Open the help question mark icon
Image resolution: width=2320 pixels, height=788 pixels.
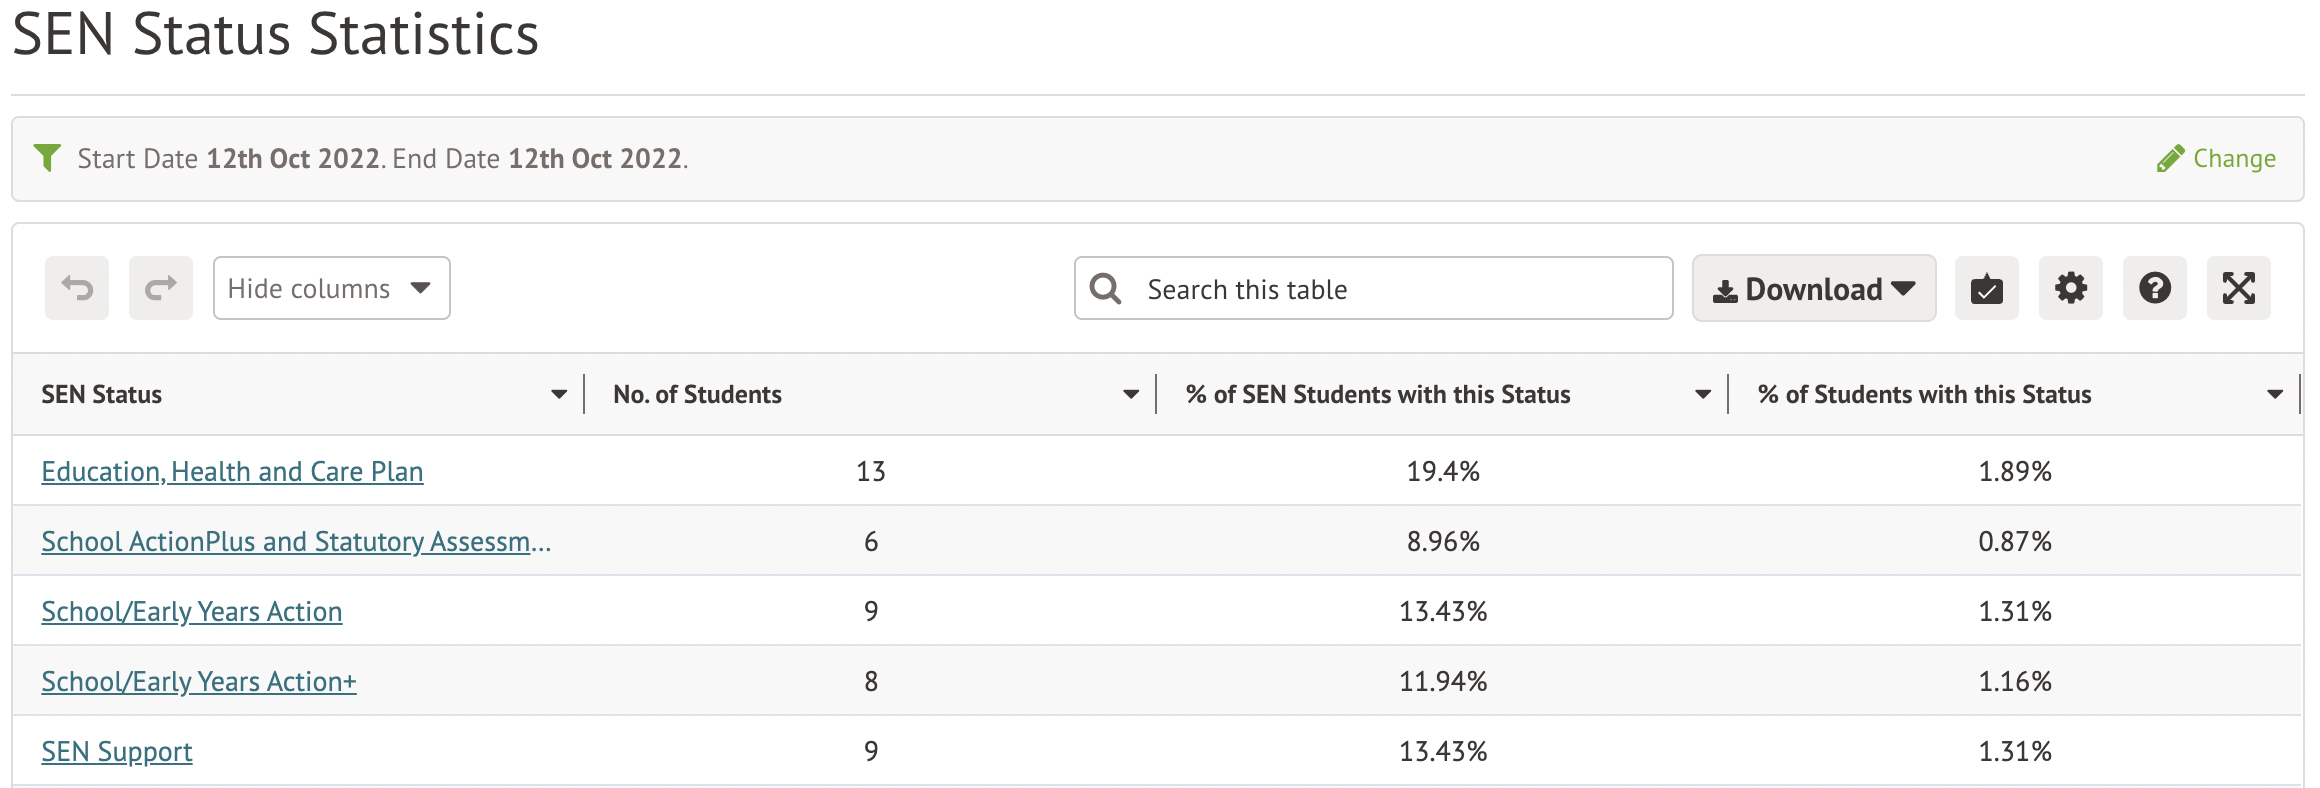coord(2154,289)
